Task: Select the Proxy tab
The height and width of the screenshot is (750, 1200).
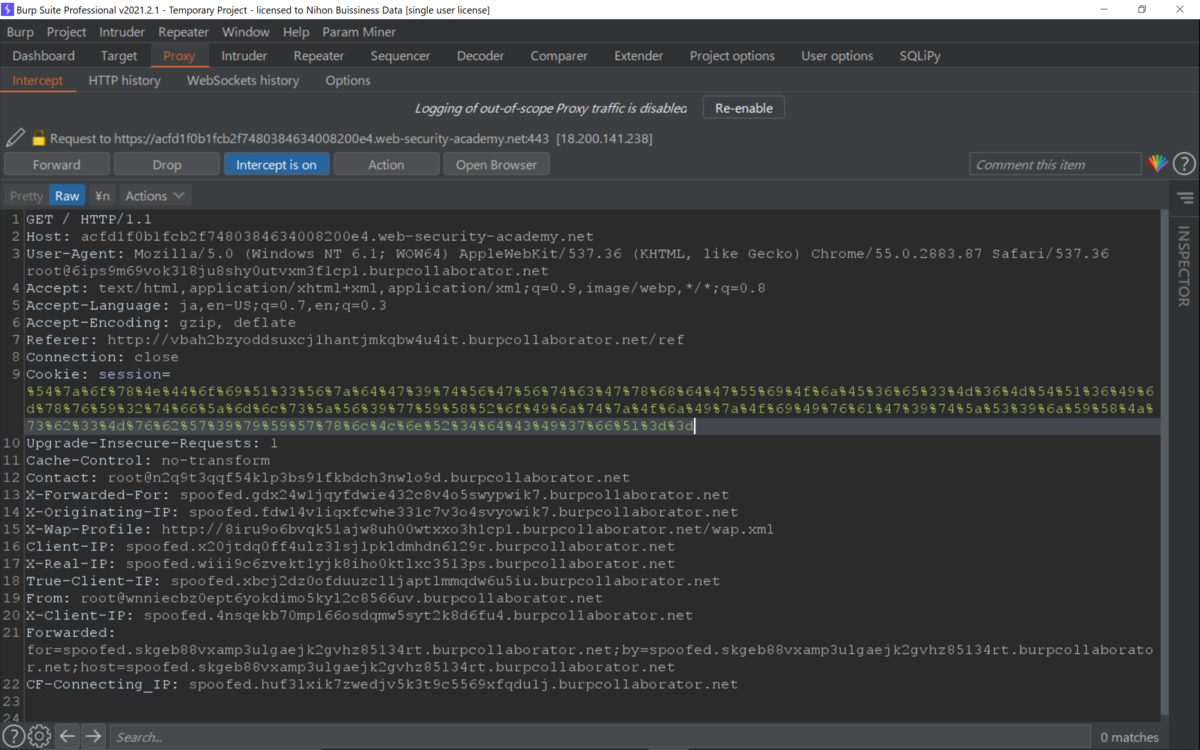Action: tap(179, 56)
